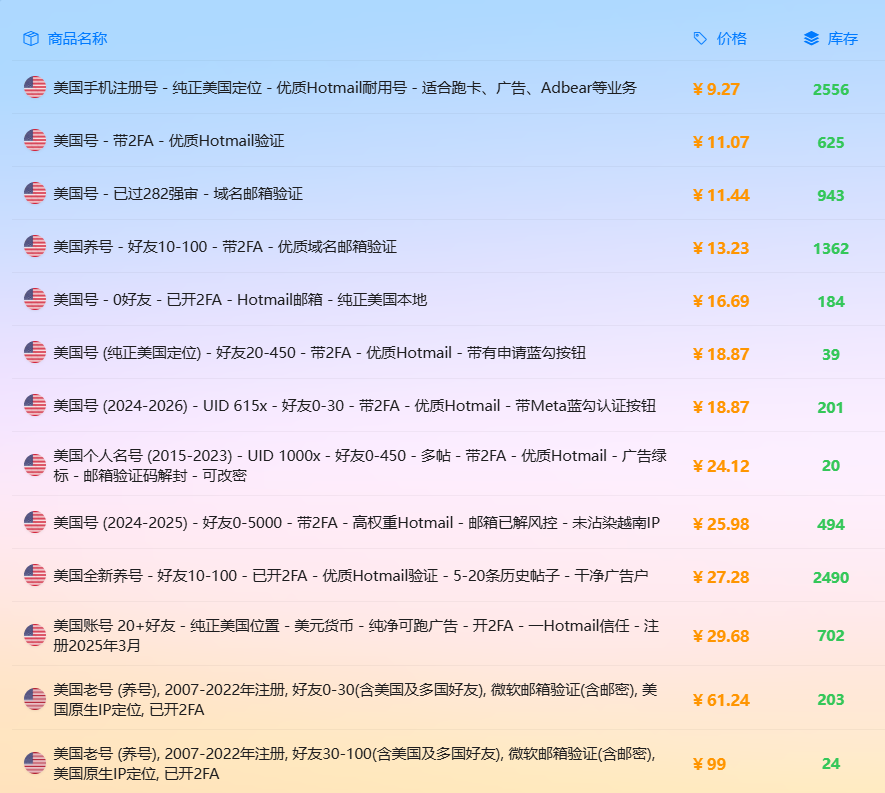Select the 美国号 (2024-2025) 好友0-5000 product
This screenshot has width=885, height=793.
point(356,523)
